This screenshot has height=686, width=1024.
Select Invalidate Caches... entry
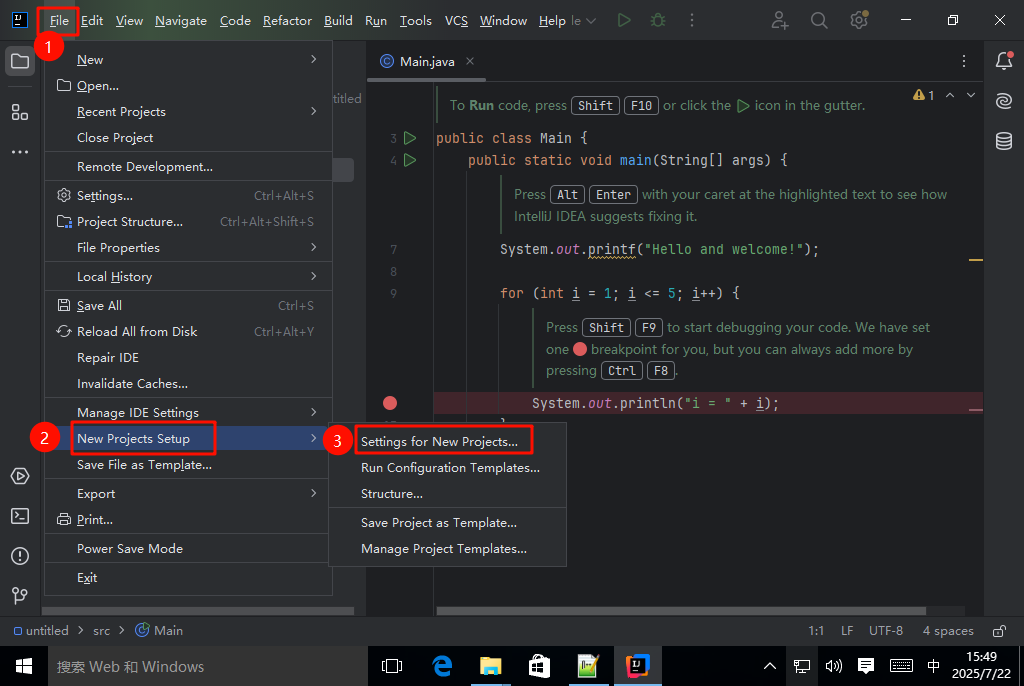[x=188, y=384]
